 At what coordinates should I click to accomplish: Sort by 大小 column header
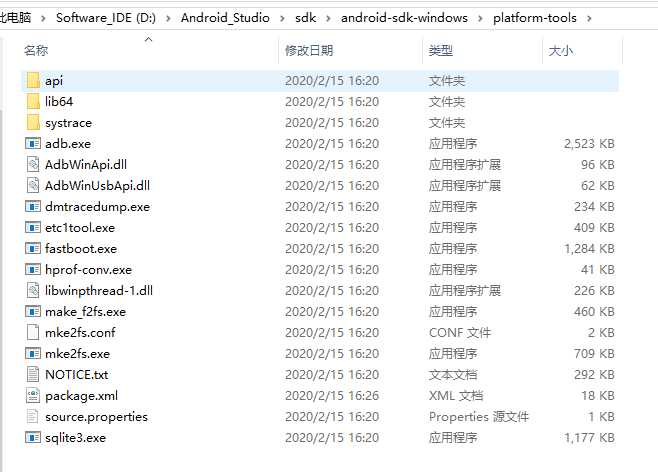pyautogui.click(x=561, y=51)
